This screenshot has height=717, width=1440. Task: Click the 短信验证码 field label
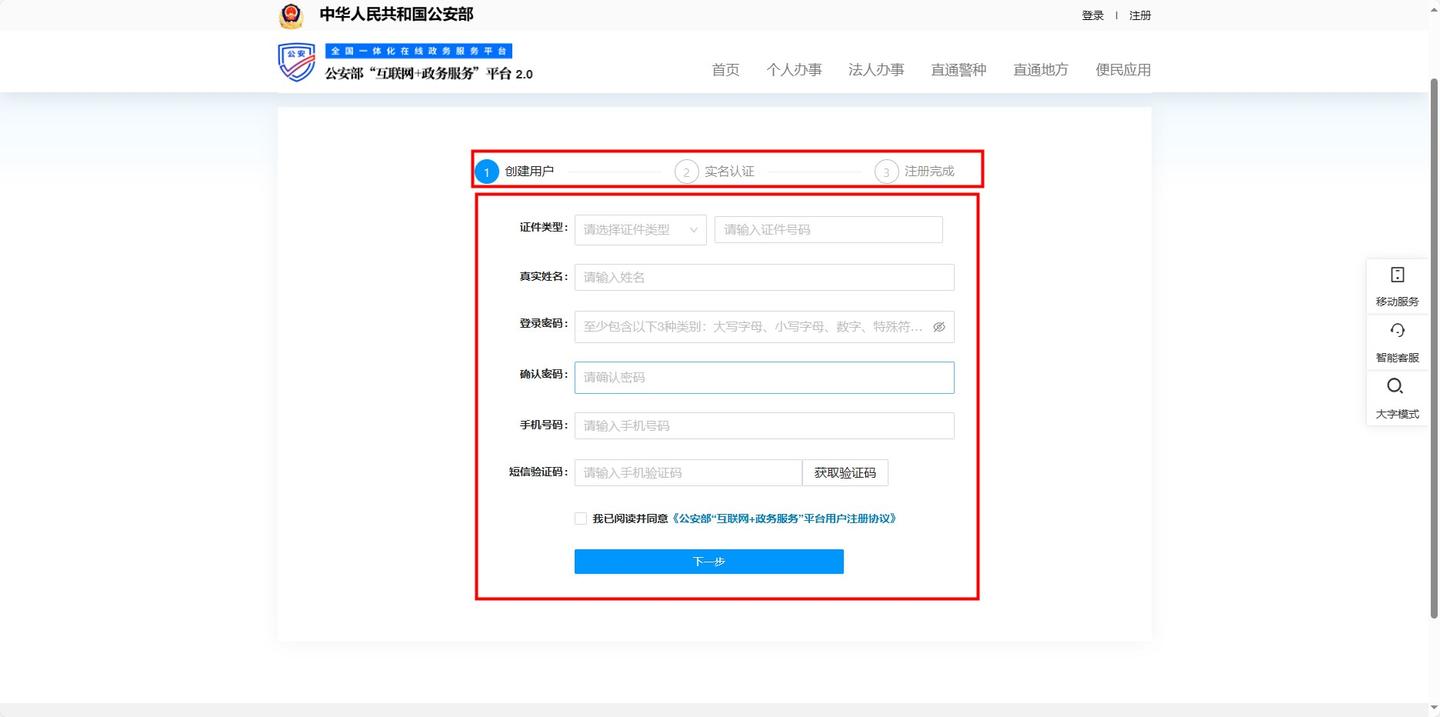point(538,472)
